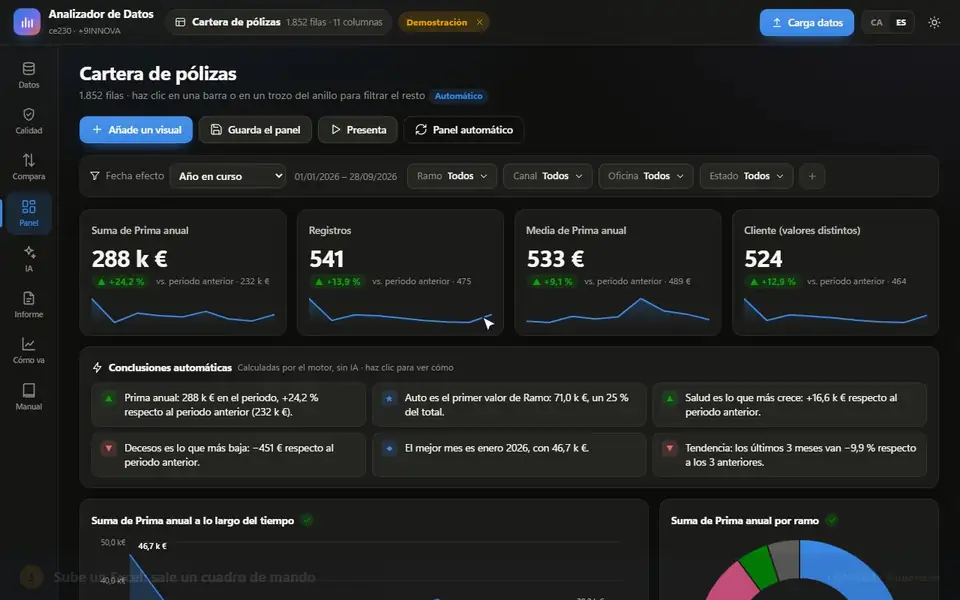
Task: Open the Calidad shield section
Action: point(29,121)
